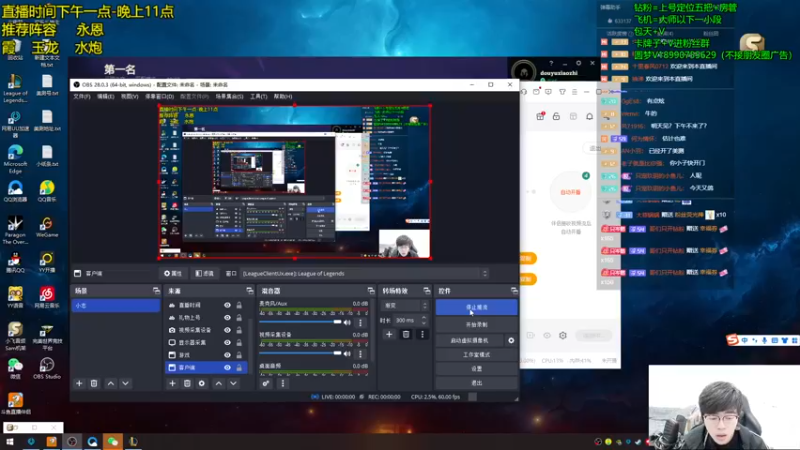Open source properties via the sources gear icon
The image size is (800, 450).
(x=202, y=383)
